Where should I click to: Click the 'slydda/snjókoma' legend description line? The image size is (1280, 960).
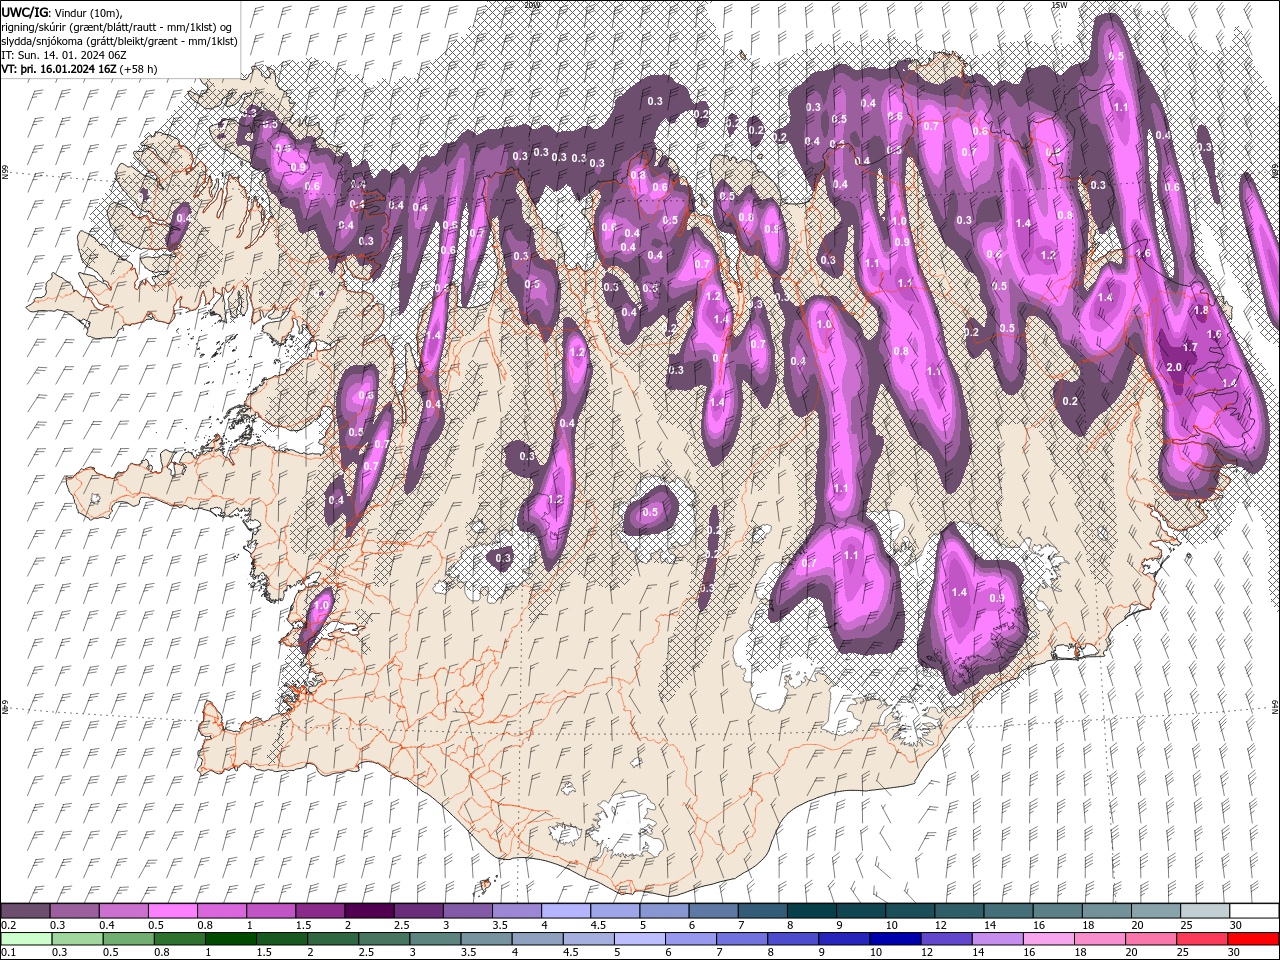(x=119, y=41)
